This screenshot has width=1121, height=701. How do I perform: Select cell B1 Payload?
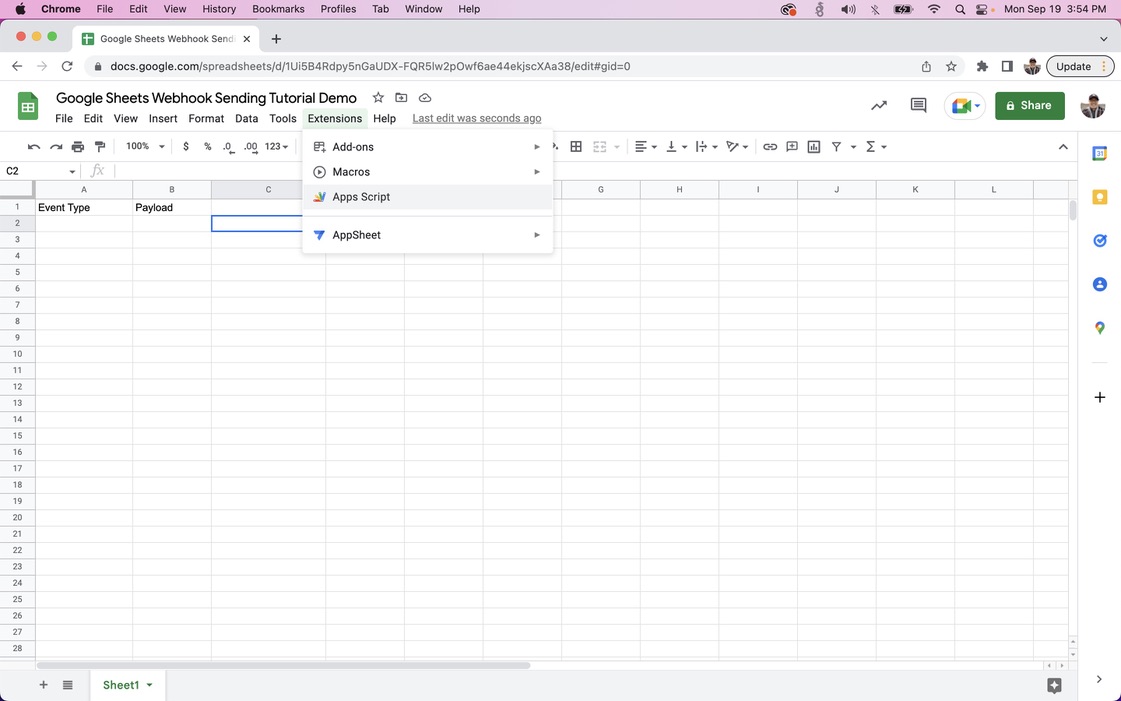coord(172,207)
